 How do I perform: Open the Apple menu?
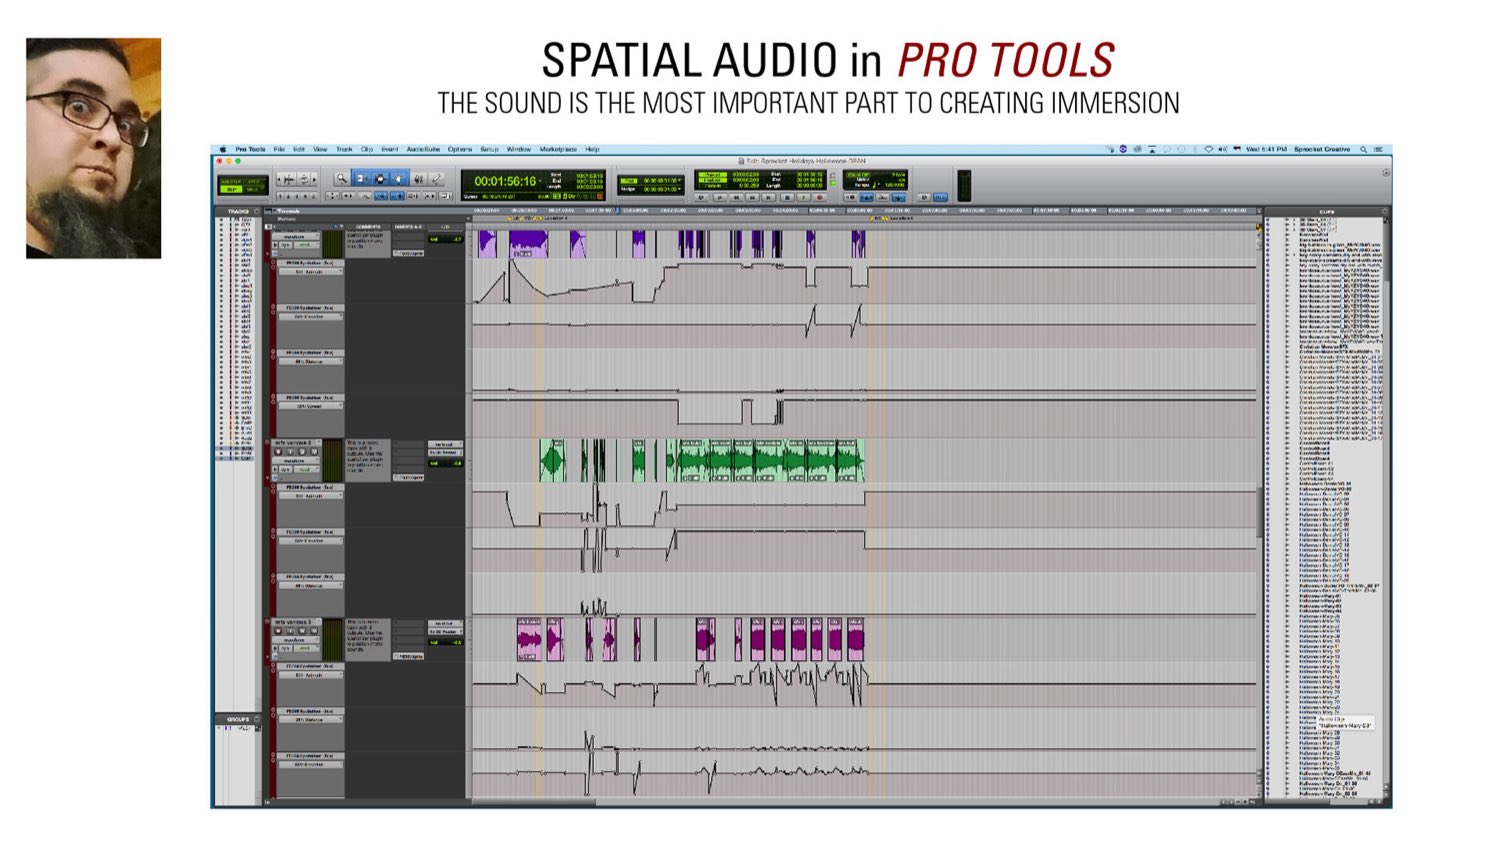tap(222, 149)
